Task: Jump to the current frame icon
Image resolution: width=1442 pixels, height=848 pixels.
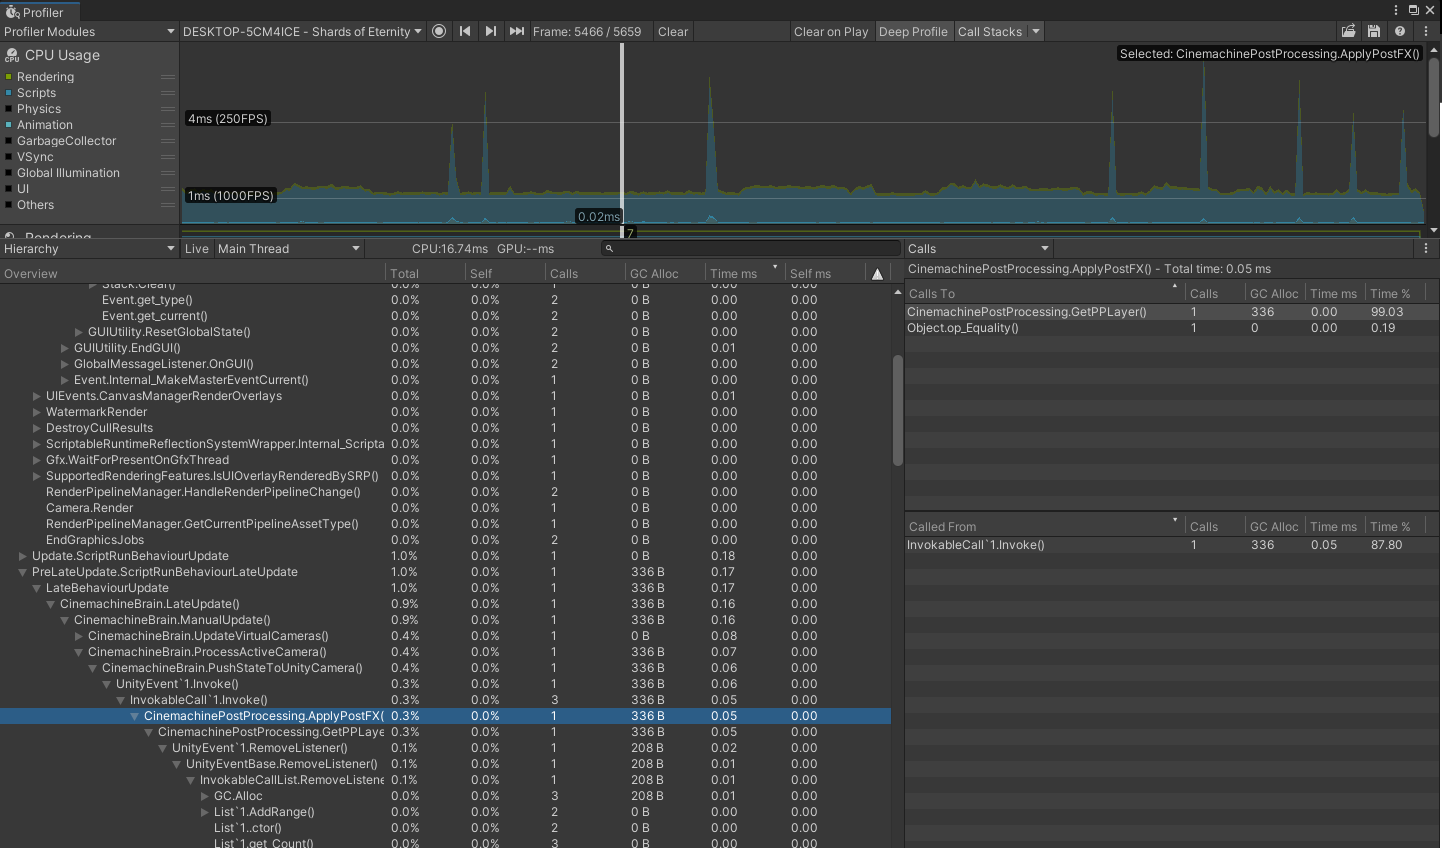Action: [x=517, y=31]
